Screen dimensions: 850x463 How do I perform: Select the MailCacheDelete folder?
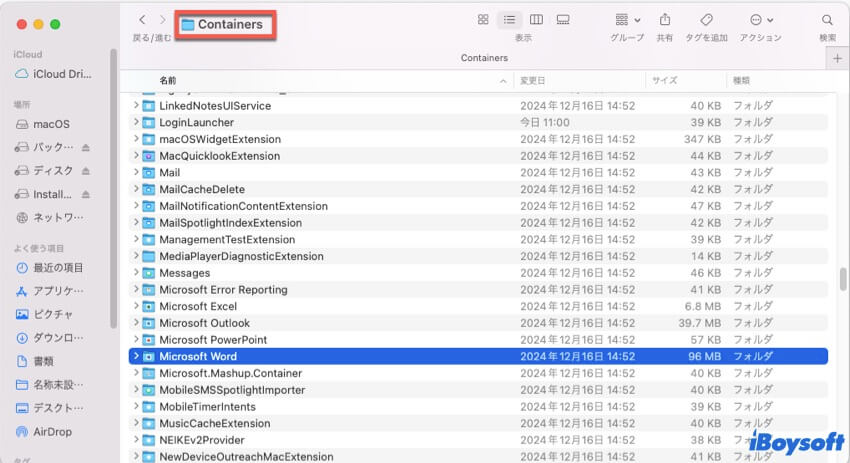(x=478, y=189)
